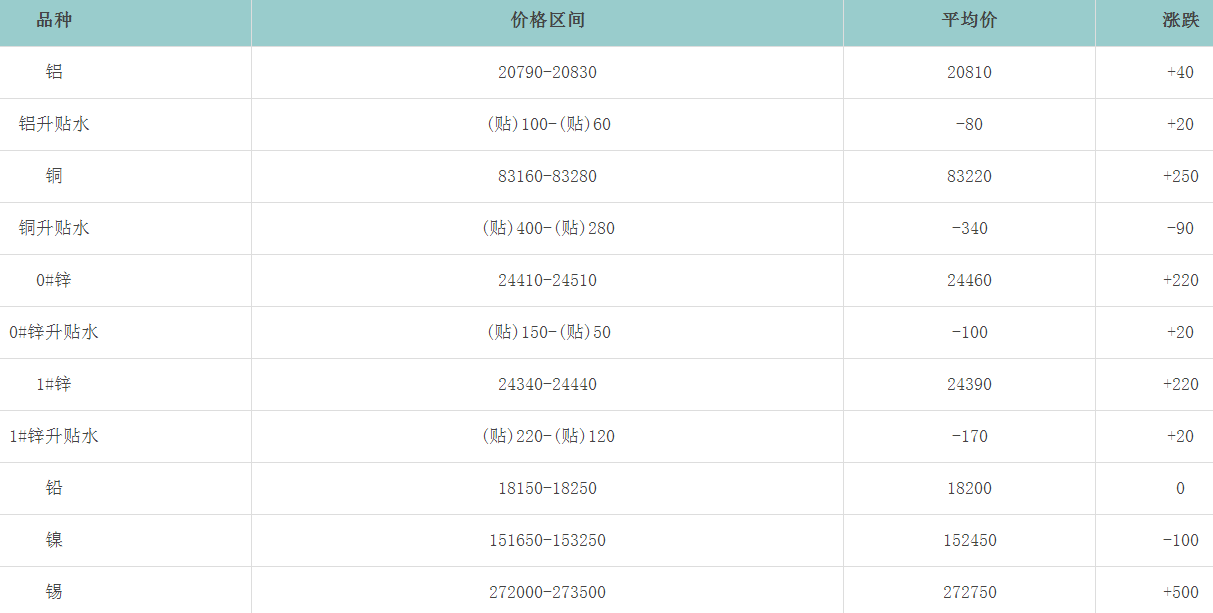Click average price 20810

(969, 72)
